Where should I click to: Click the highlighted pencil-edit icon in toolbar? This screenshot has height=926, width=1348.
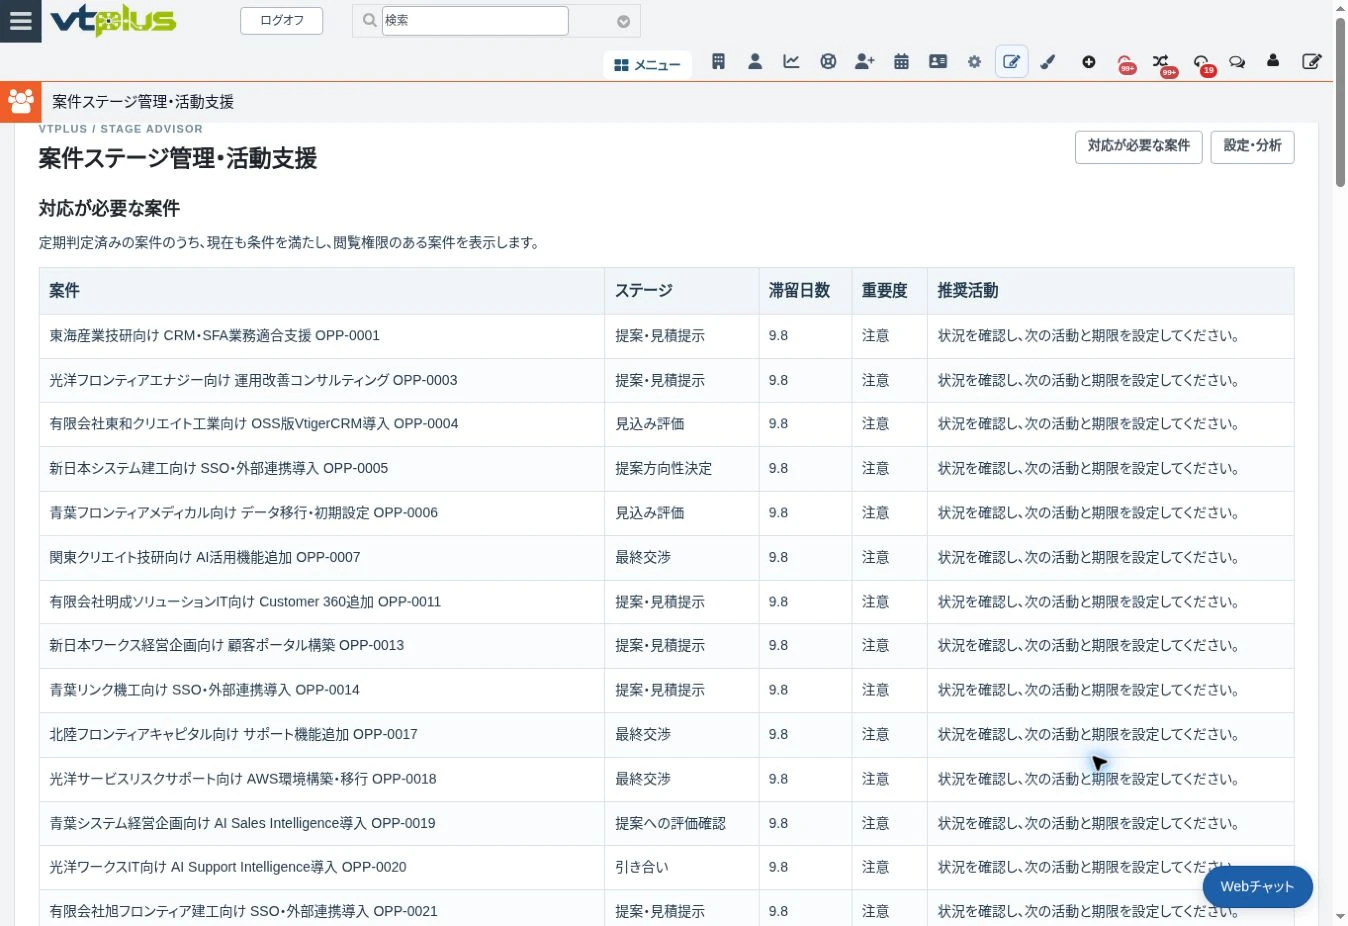(x=1012, y=62)
